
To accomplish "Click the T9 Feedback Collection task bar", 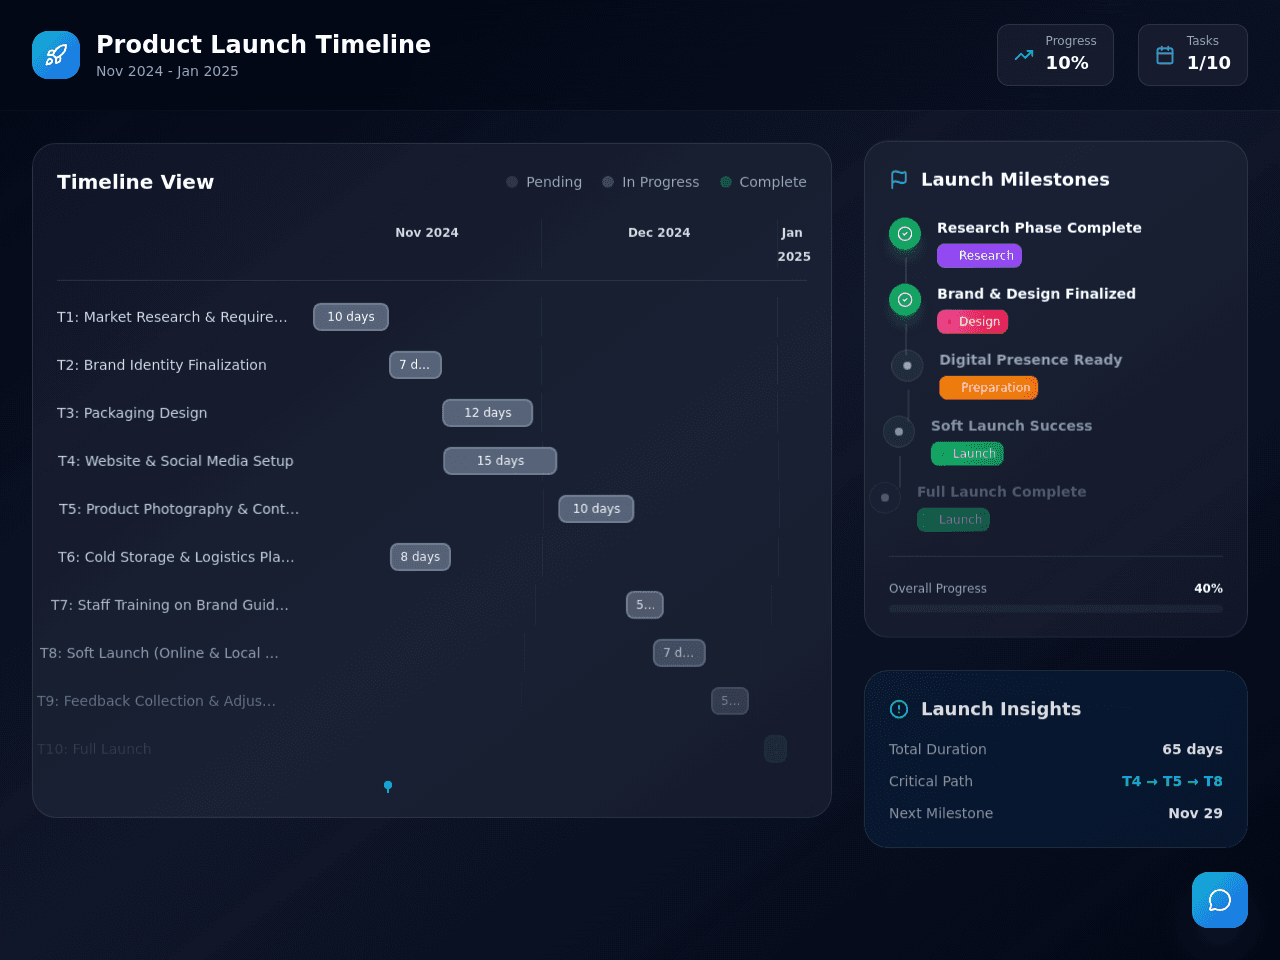I will 730,701.
